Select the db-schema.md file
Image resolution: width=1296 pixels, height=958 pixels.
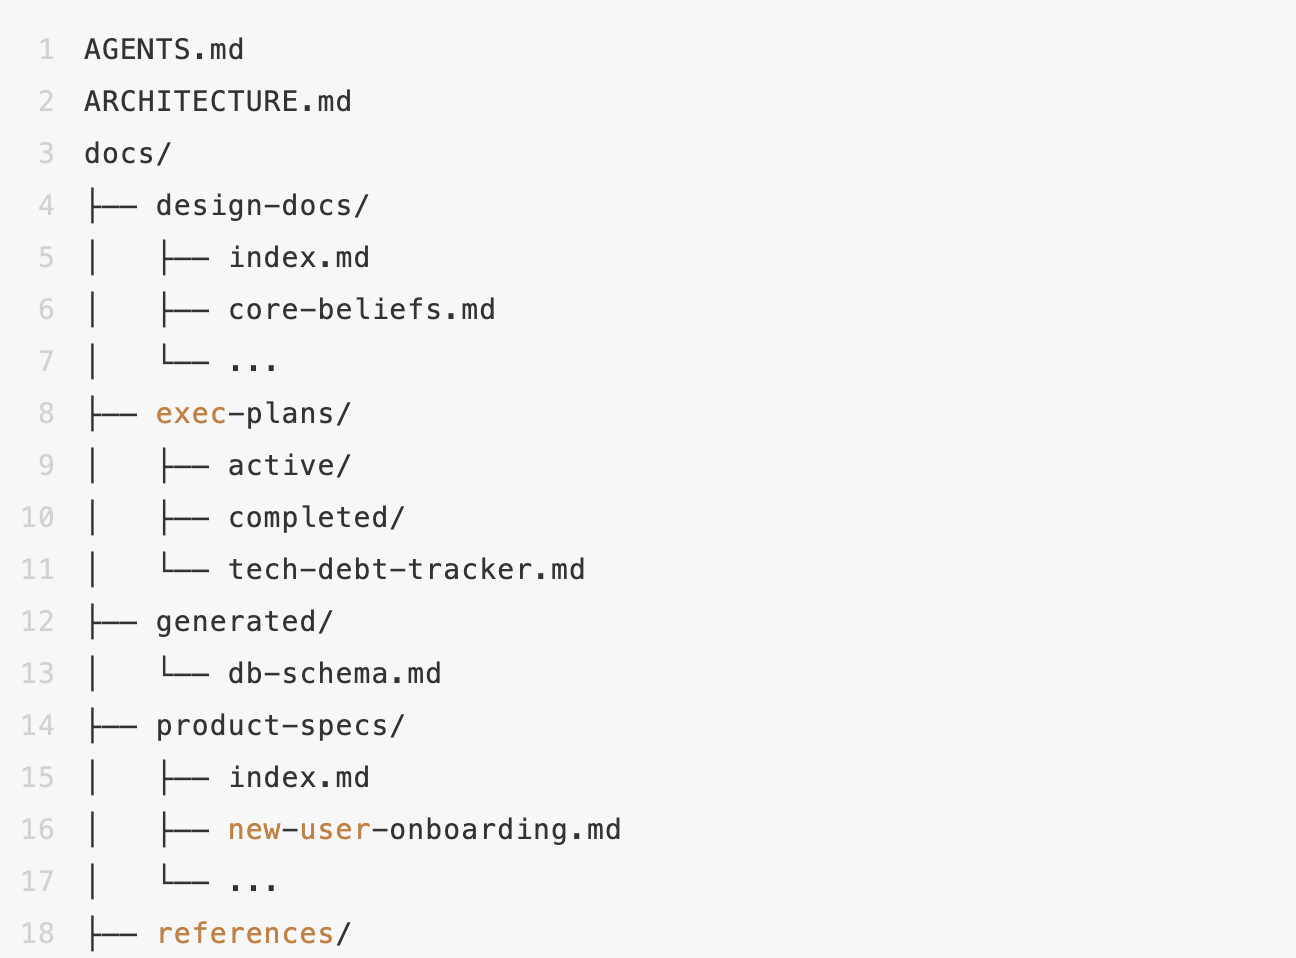click(x=334, y=674)
